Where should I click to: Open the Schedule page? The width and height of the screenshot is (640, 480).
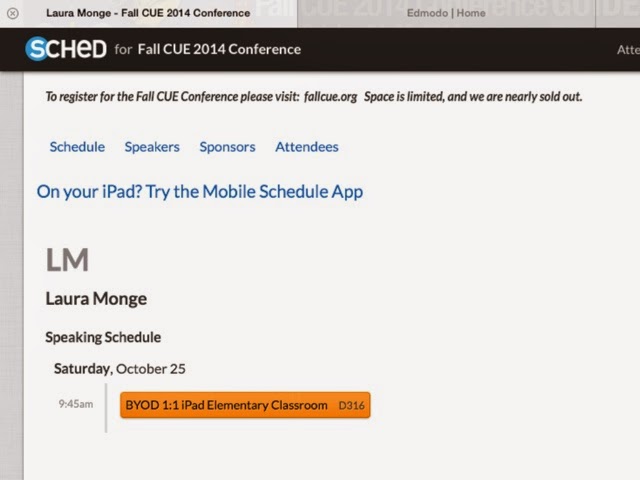click(77, 147)
